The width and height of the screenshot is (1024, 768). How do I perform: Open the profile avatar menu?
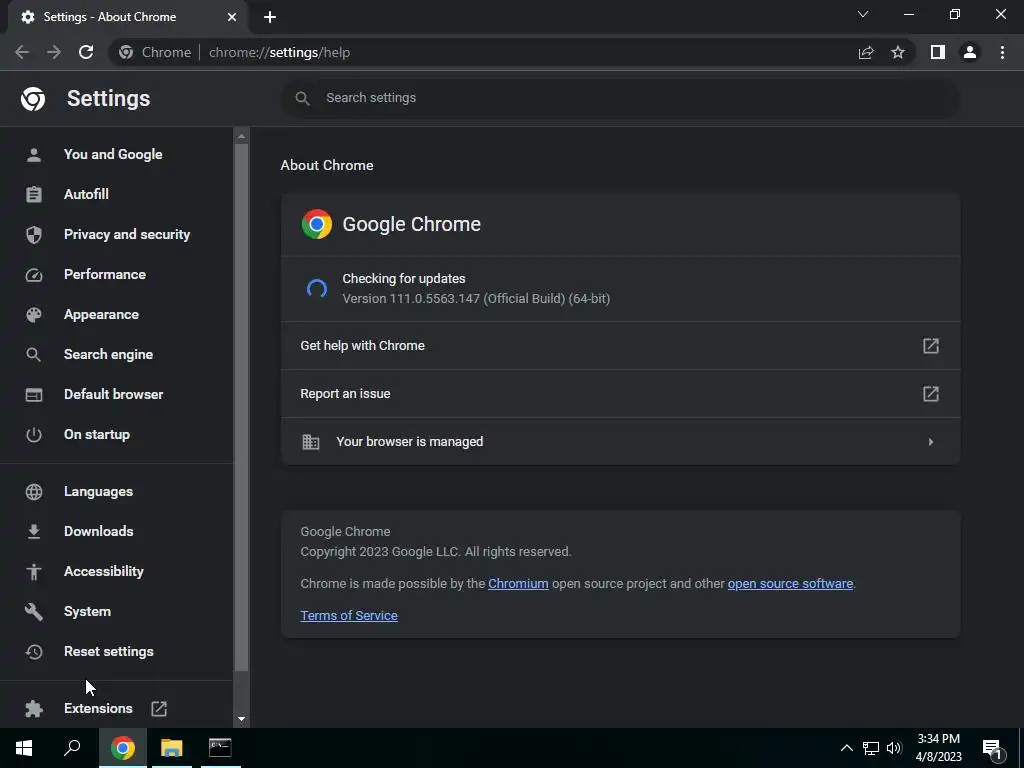click(970, 52)
